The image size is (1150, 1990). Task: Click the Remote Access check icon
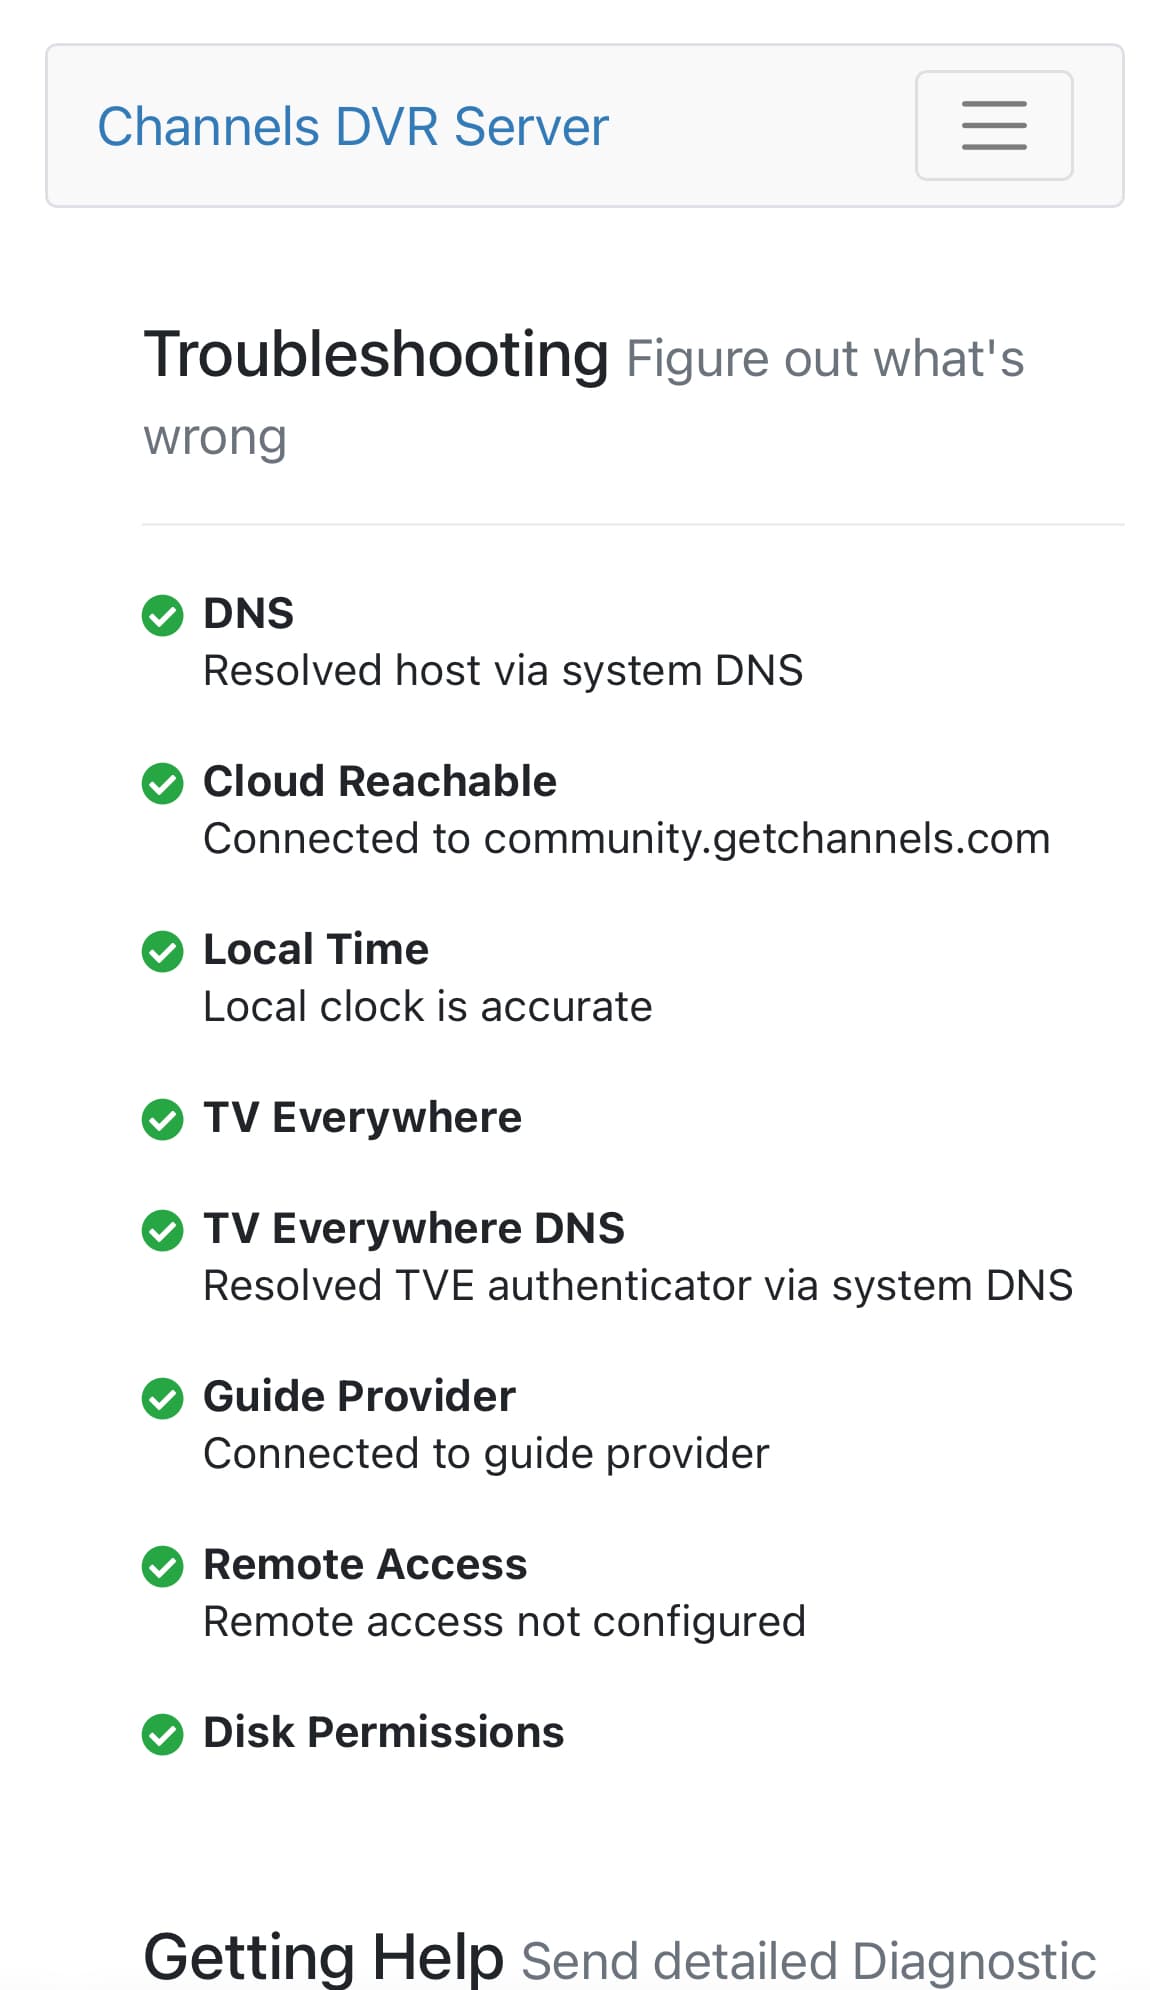(x=163, y=1566)
